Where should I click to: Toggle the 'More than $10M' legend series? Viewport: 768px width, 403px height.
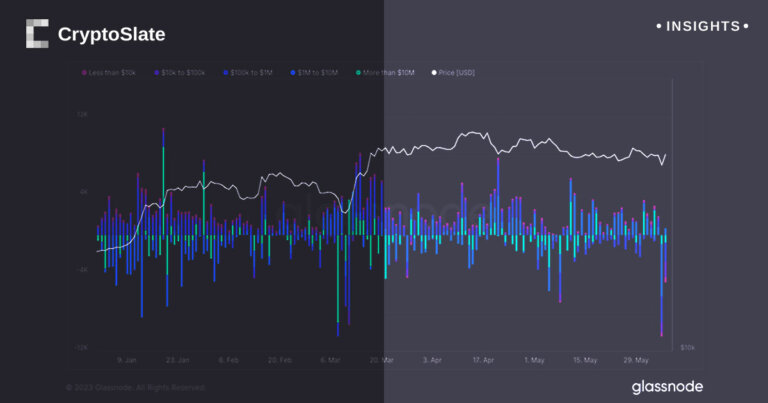coord(385,72)
